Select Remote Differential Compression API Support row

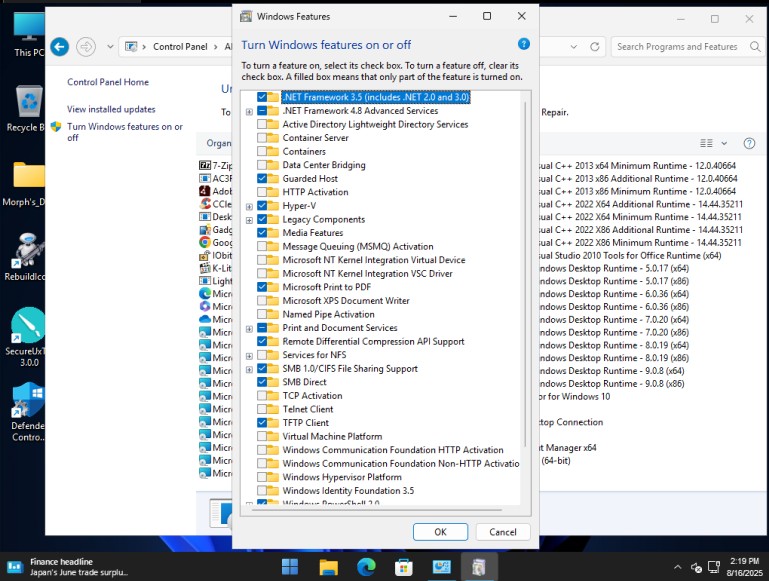click(373, 341)
